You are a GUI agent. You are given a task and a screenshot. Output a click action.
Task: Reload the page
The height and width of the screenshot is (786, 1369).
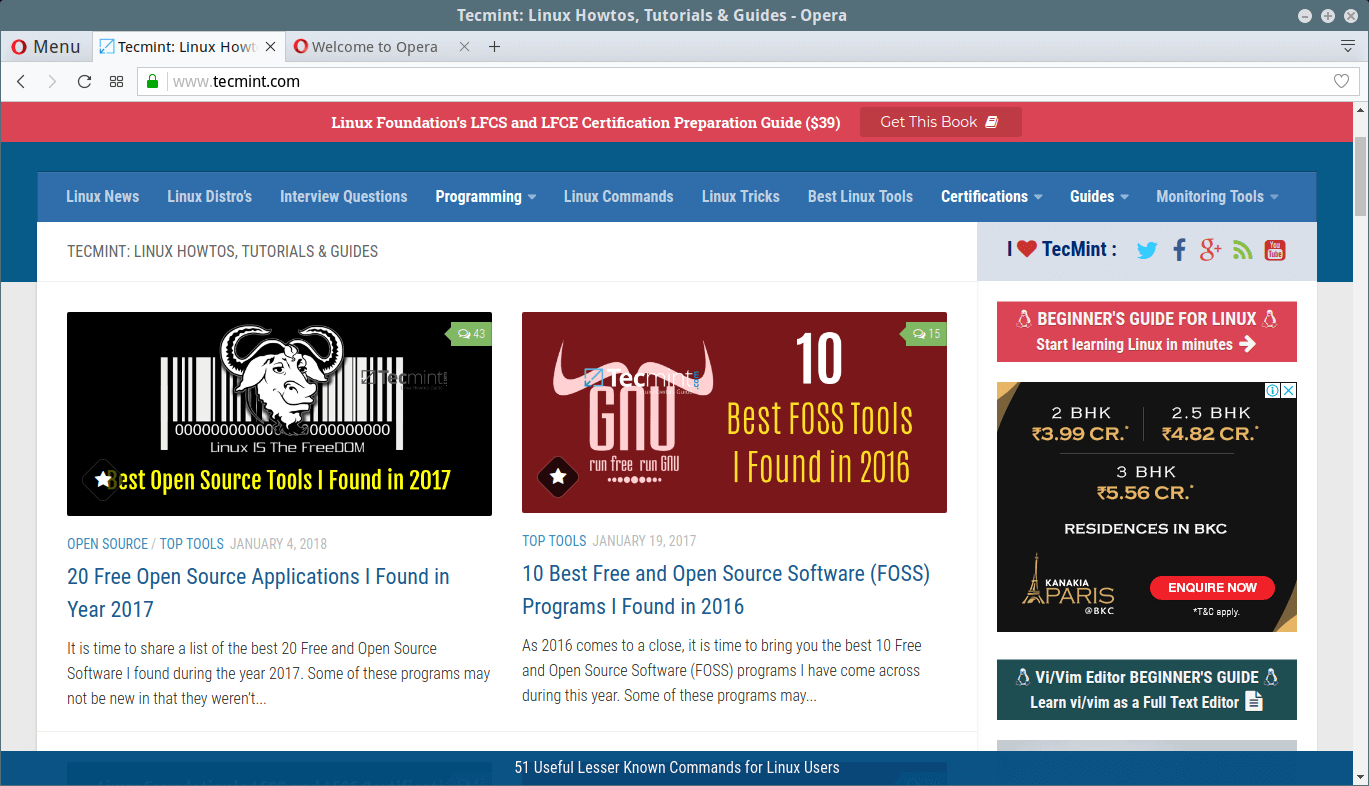coord(85,82)
